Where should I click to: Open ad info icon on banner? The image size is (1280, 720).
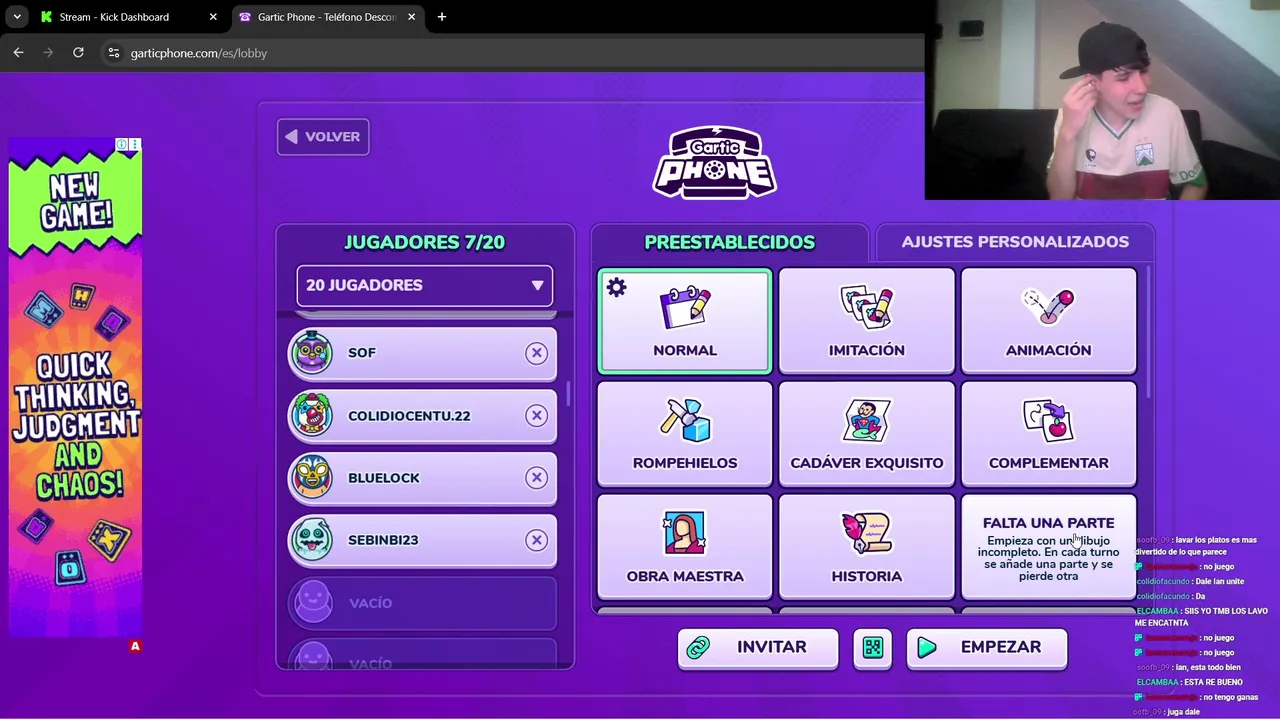tap(121, 145)
